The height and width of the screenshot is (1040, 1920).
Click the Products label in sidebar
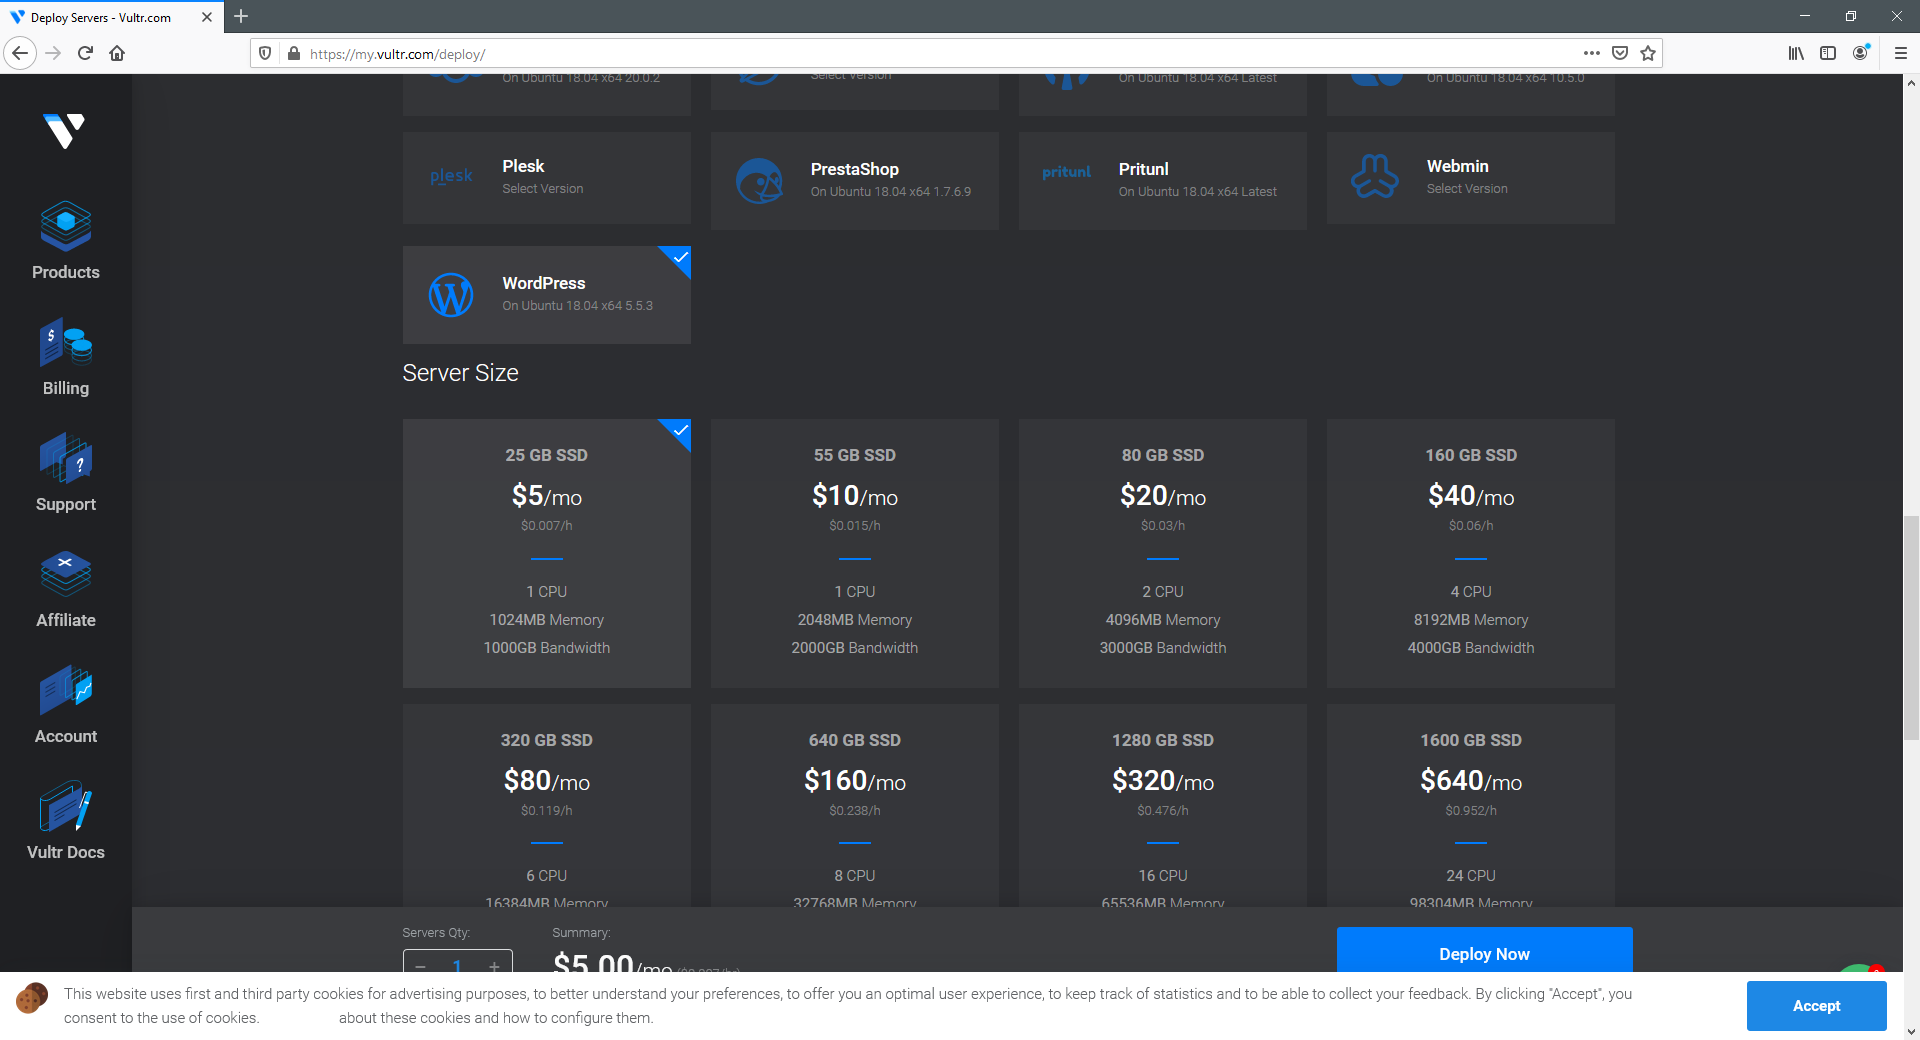click(65, 272)
